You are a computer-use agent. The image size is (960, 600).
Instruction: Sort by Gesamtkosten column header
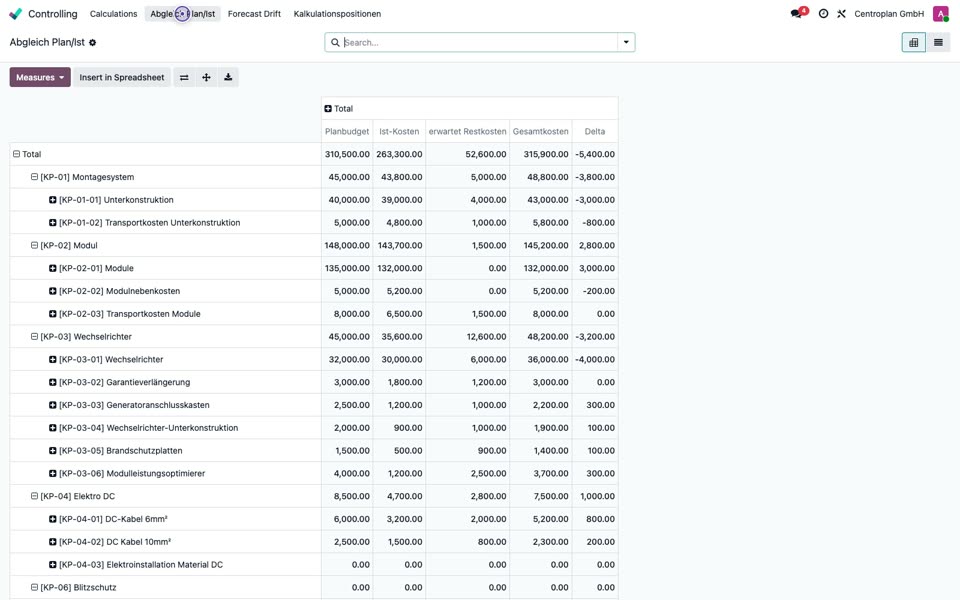541,131
